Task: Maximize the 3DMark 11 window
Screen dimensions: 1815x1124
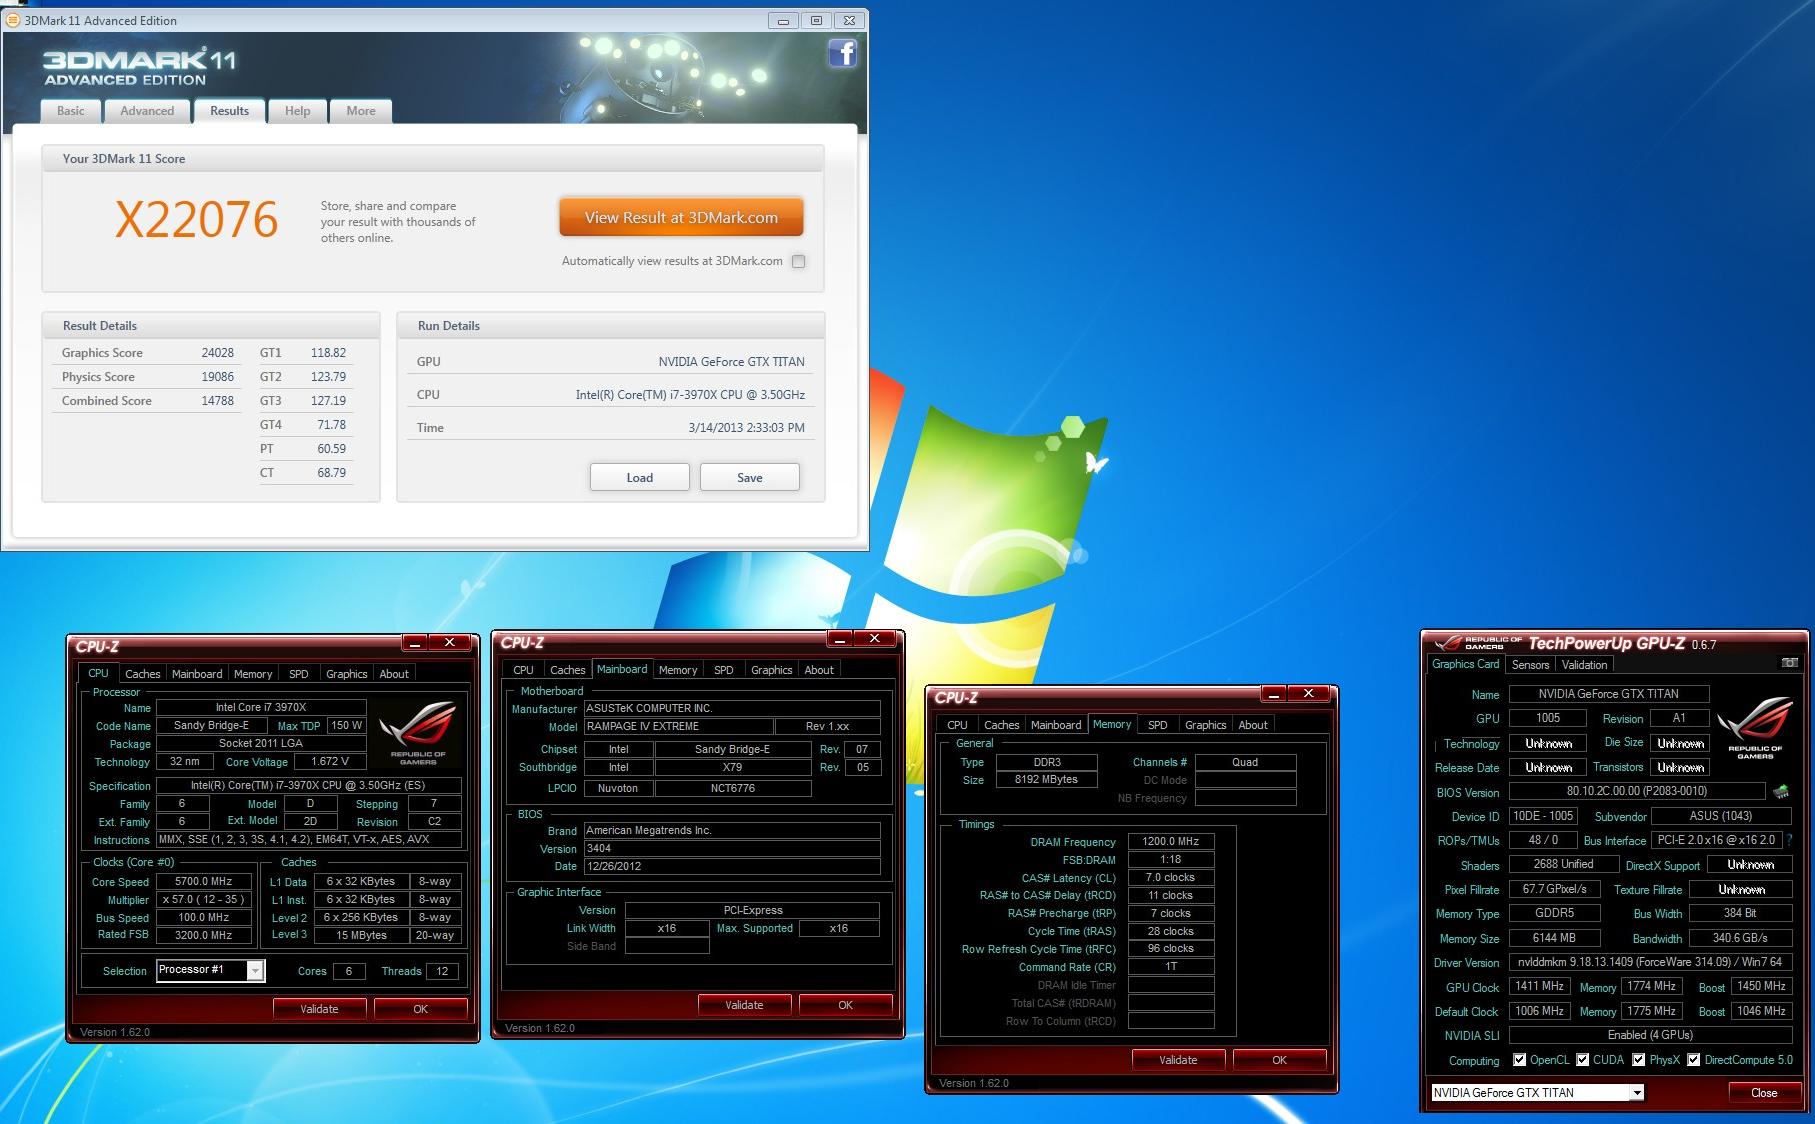Action: click(x=816, y=20)
